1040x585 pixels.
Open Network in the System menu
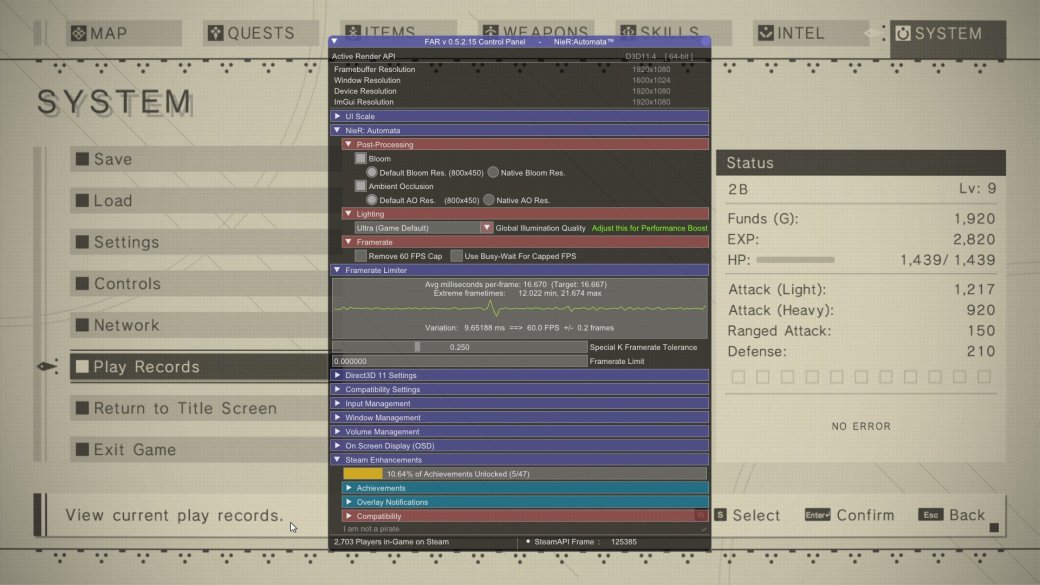pos(199,325)
